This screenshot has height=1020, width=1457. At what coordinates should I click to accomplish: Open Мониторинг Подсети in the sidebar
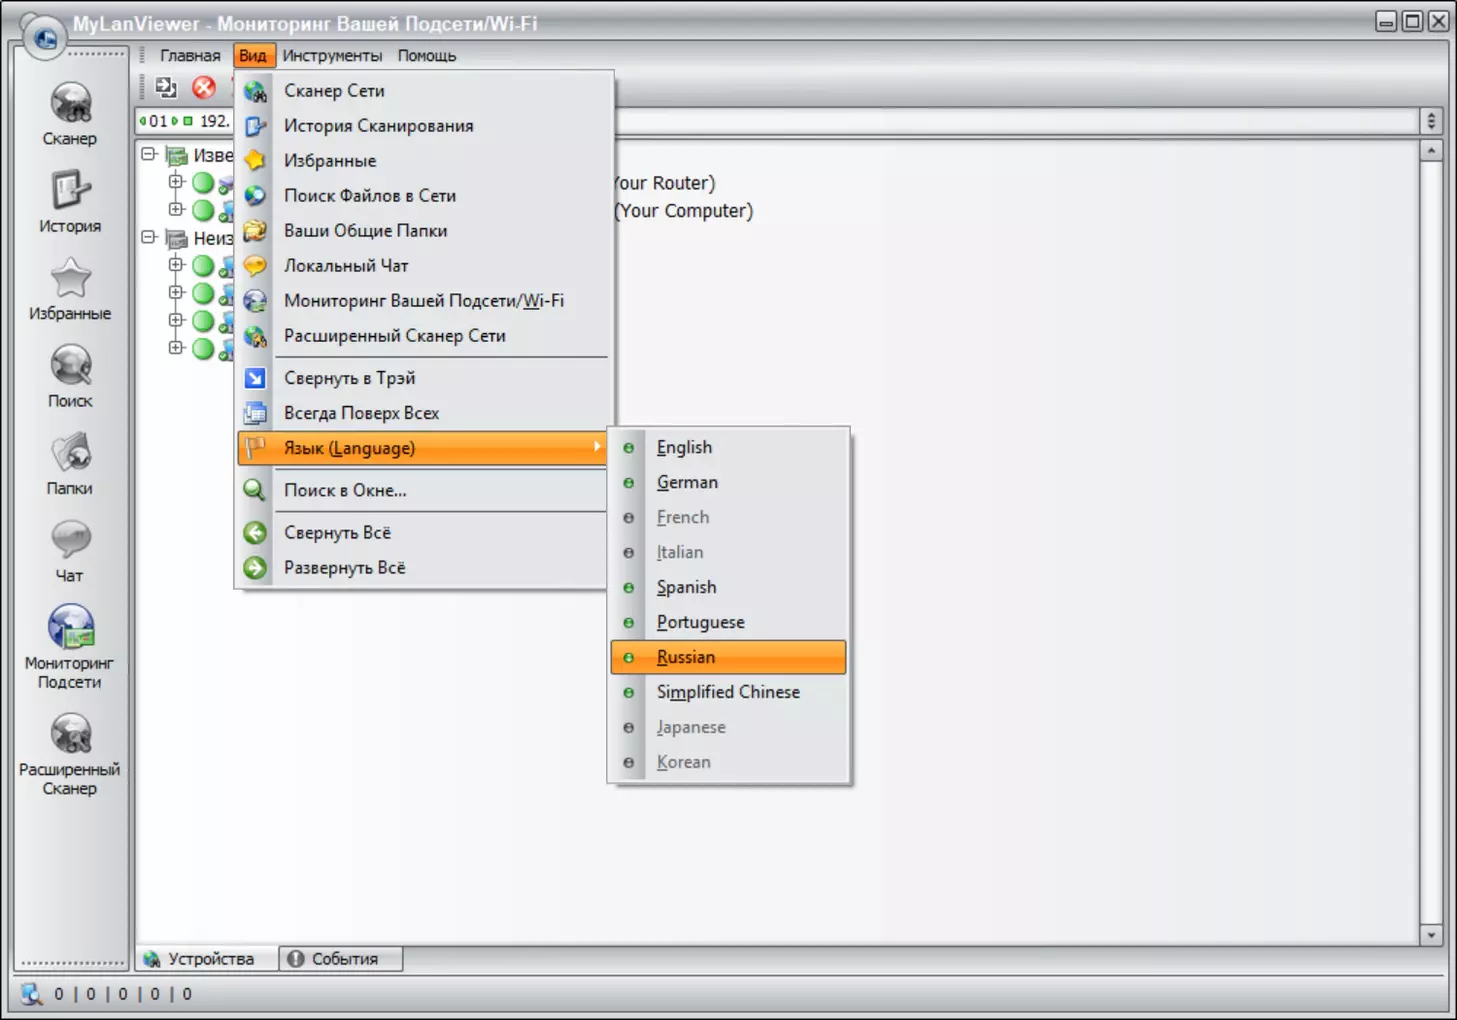pyautogui.click(x=70, y=647)
